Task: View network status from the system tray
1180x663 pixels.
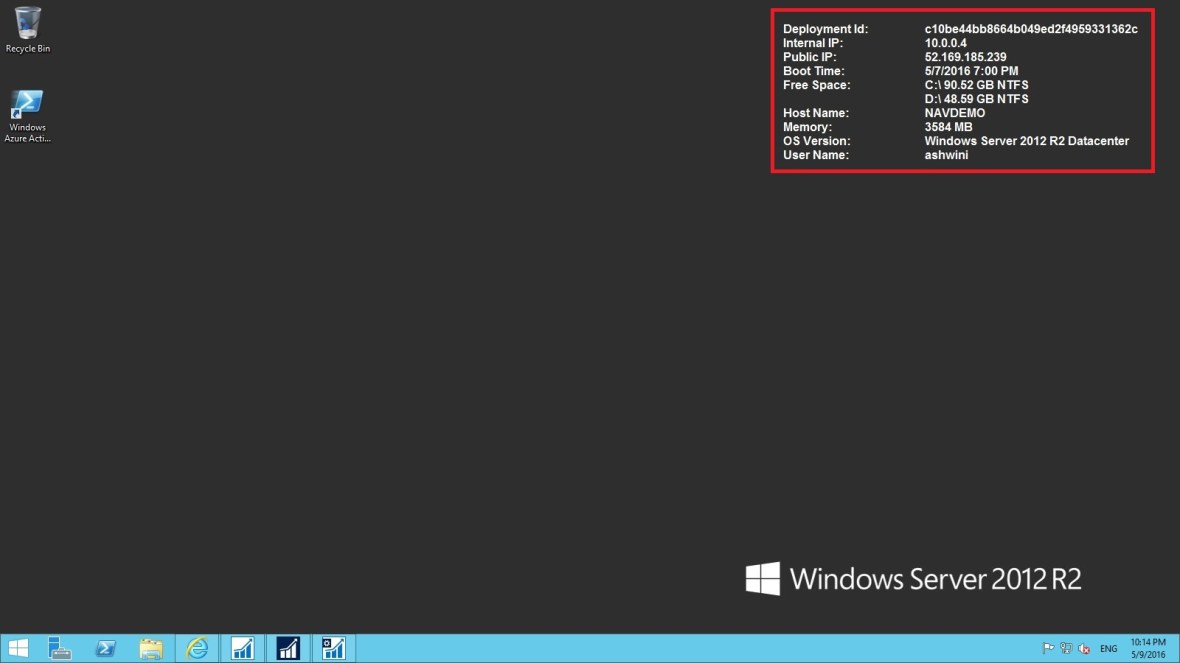Action: pyautogui.click(x=1066, y=648)
